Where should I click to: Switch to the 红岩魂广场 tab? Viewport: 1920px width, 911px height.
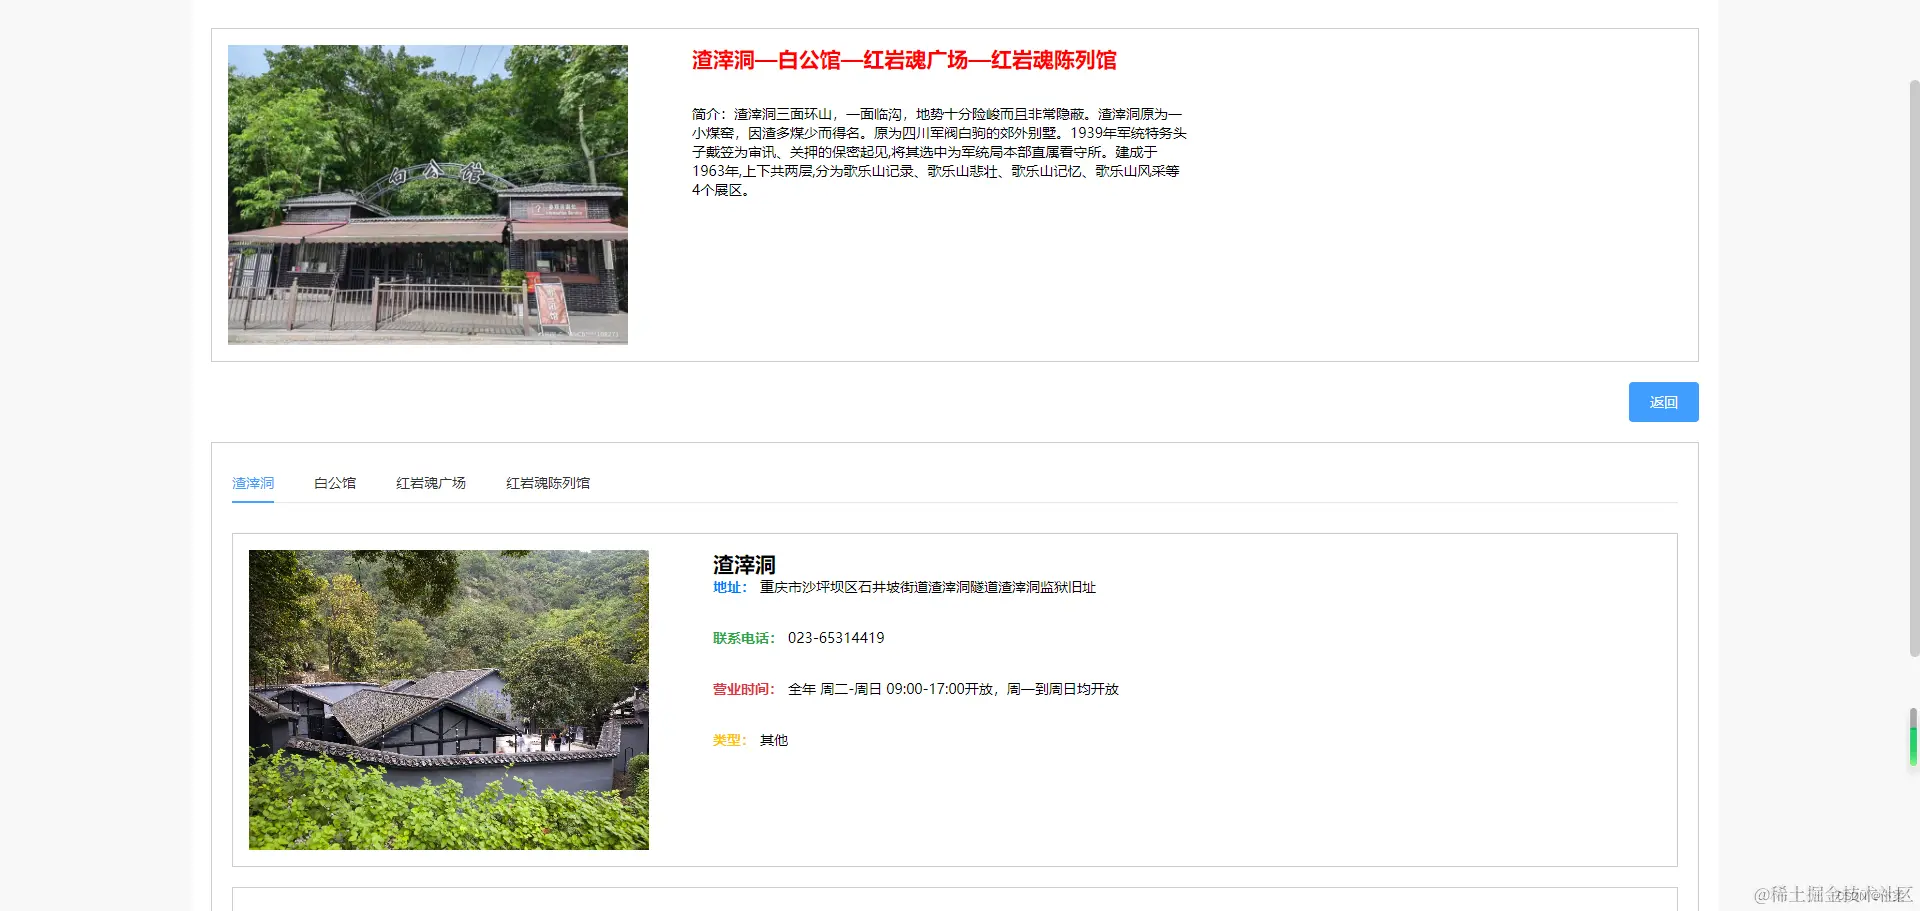coord(430,483)
